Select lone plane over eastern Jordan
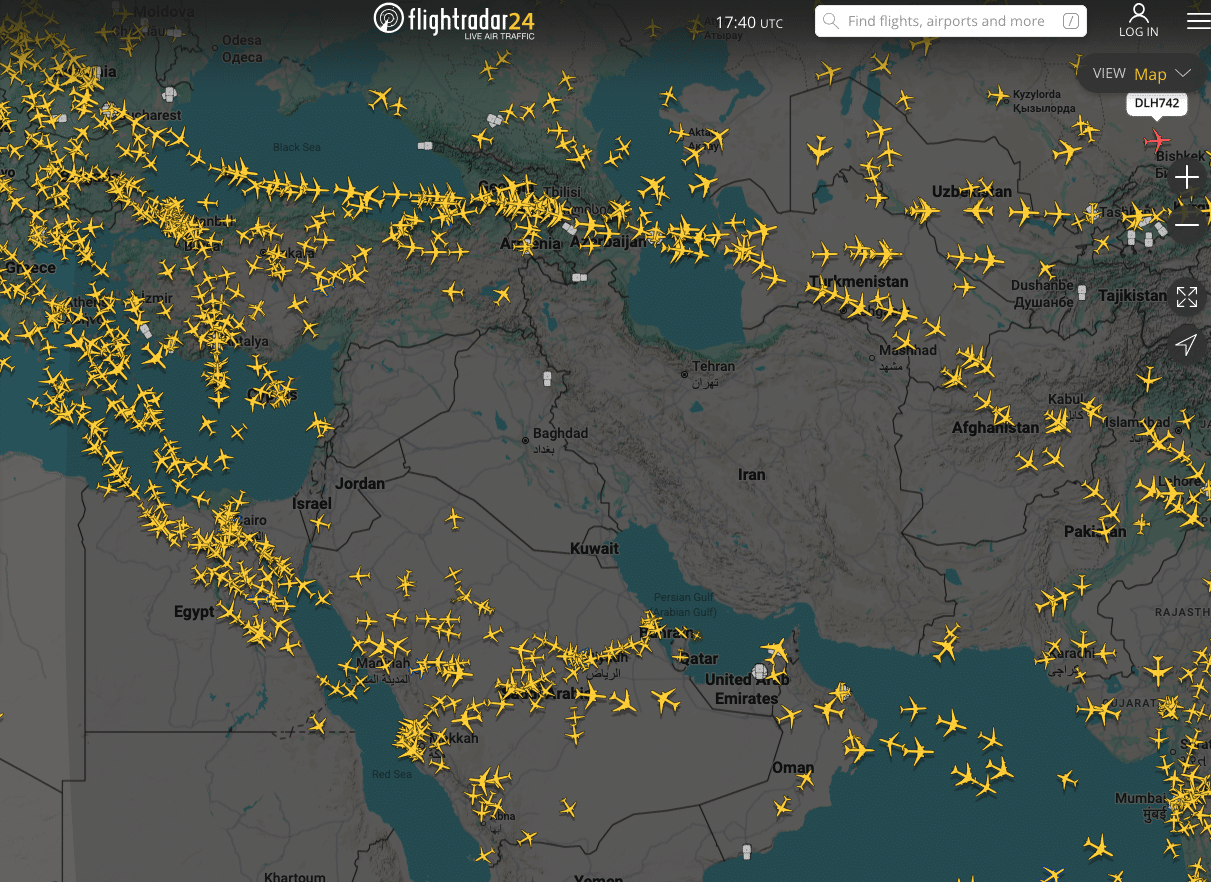 point(454,518)
